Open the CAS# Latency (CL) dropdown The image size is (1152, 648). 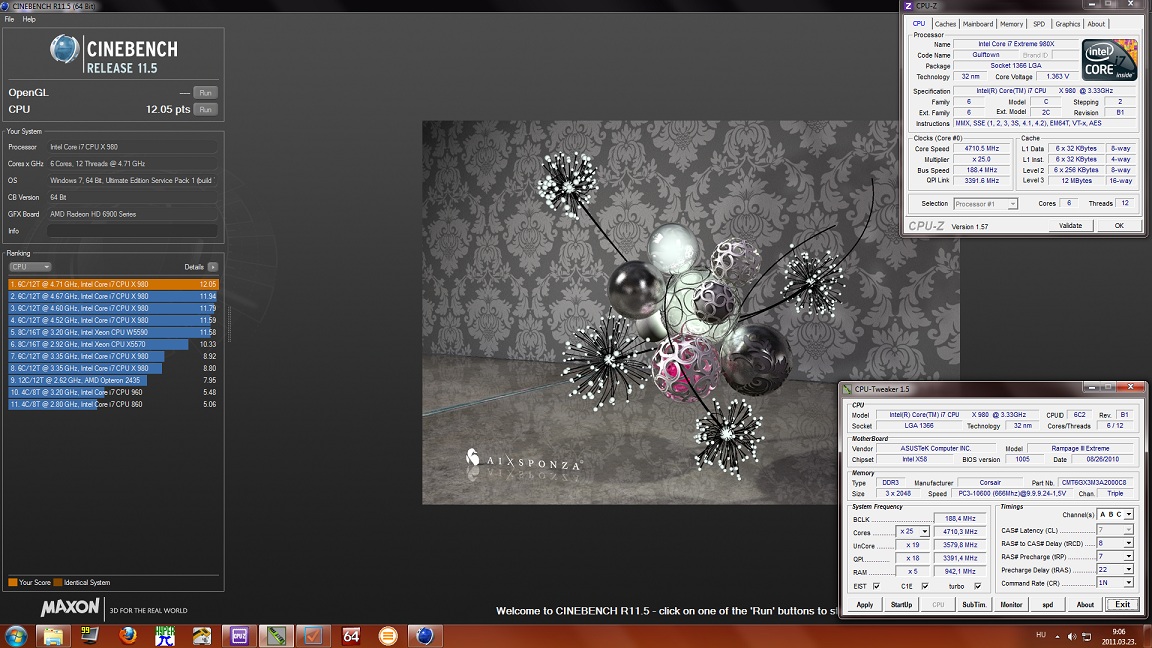pyautogui.click(x=1115, y=530)
